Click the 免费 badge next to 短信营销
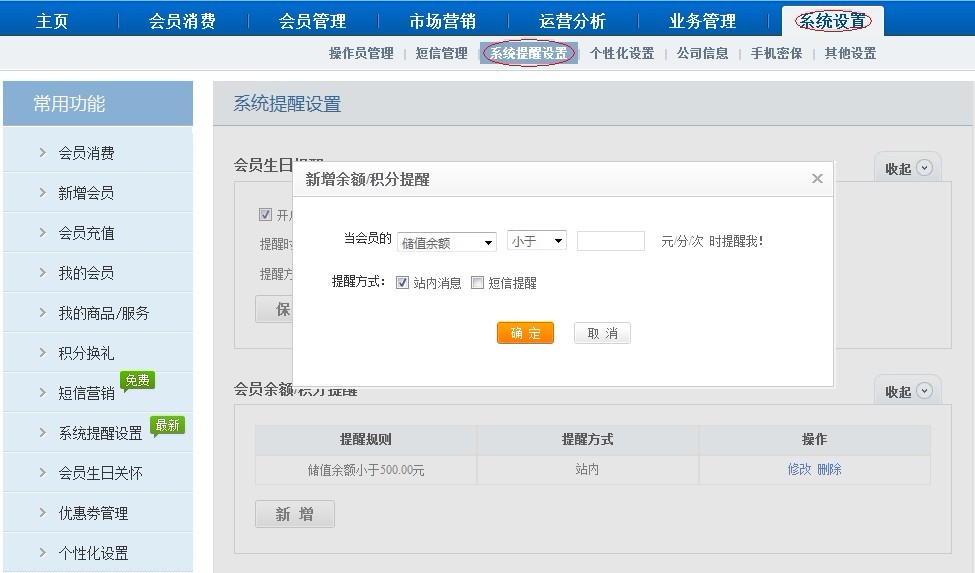Screen dimensions: 975x573 click(137, 380)
